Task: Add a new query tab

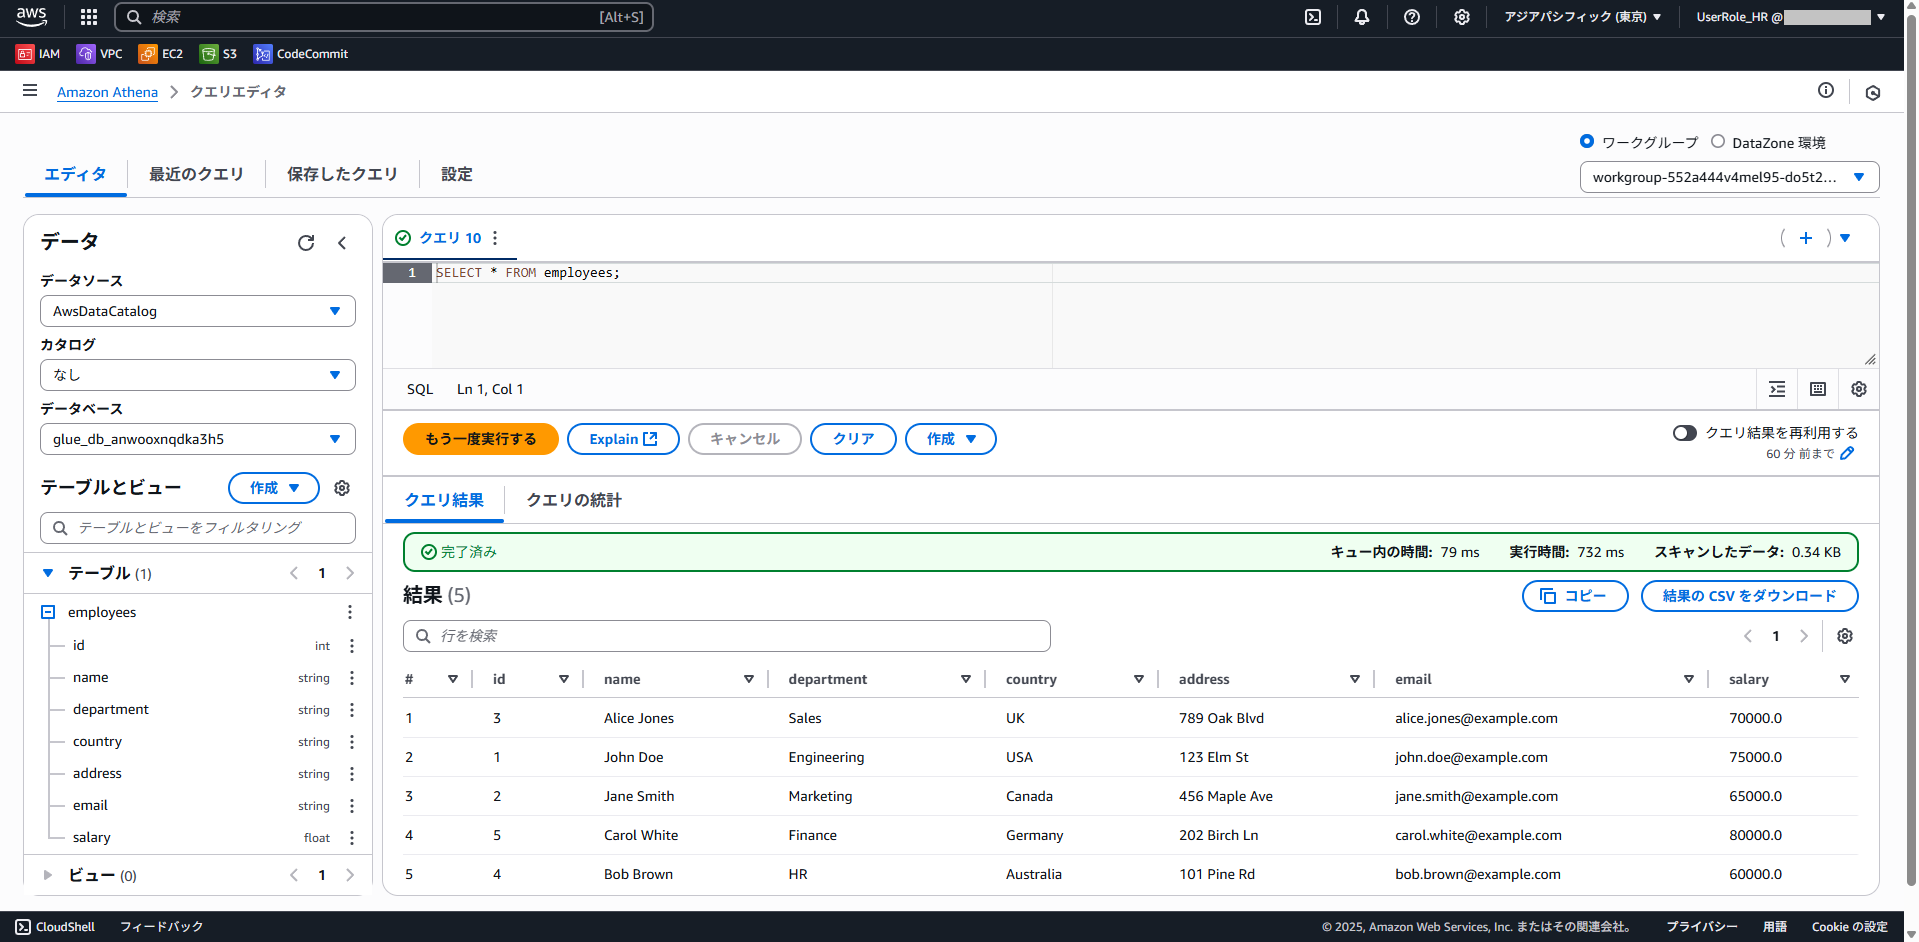Action: tap(1806, 238)
